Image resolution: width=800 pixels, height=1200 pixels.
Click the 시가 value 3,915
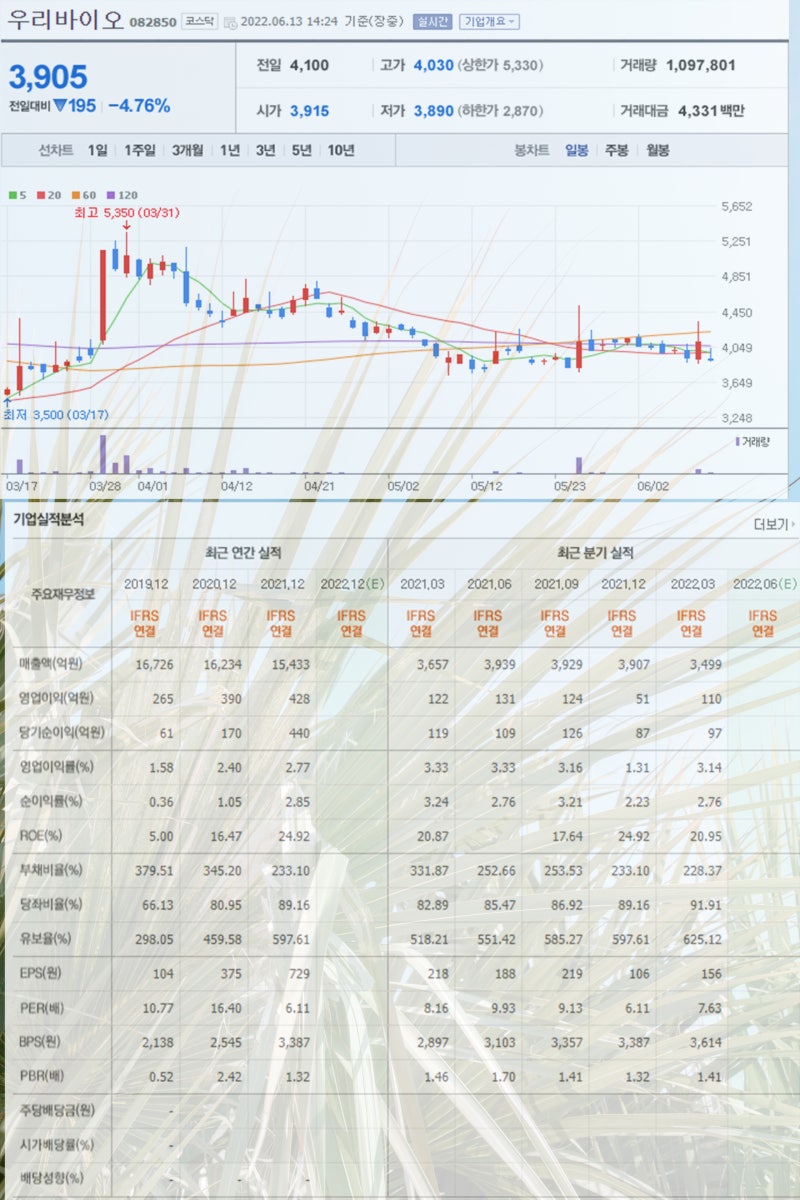(x=309, y=111)
